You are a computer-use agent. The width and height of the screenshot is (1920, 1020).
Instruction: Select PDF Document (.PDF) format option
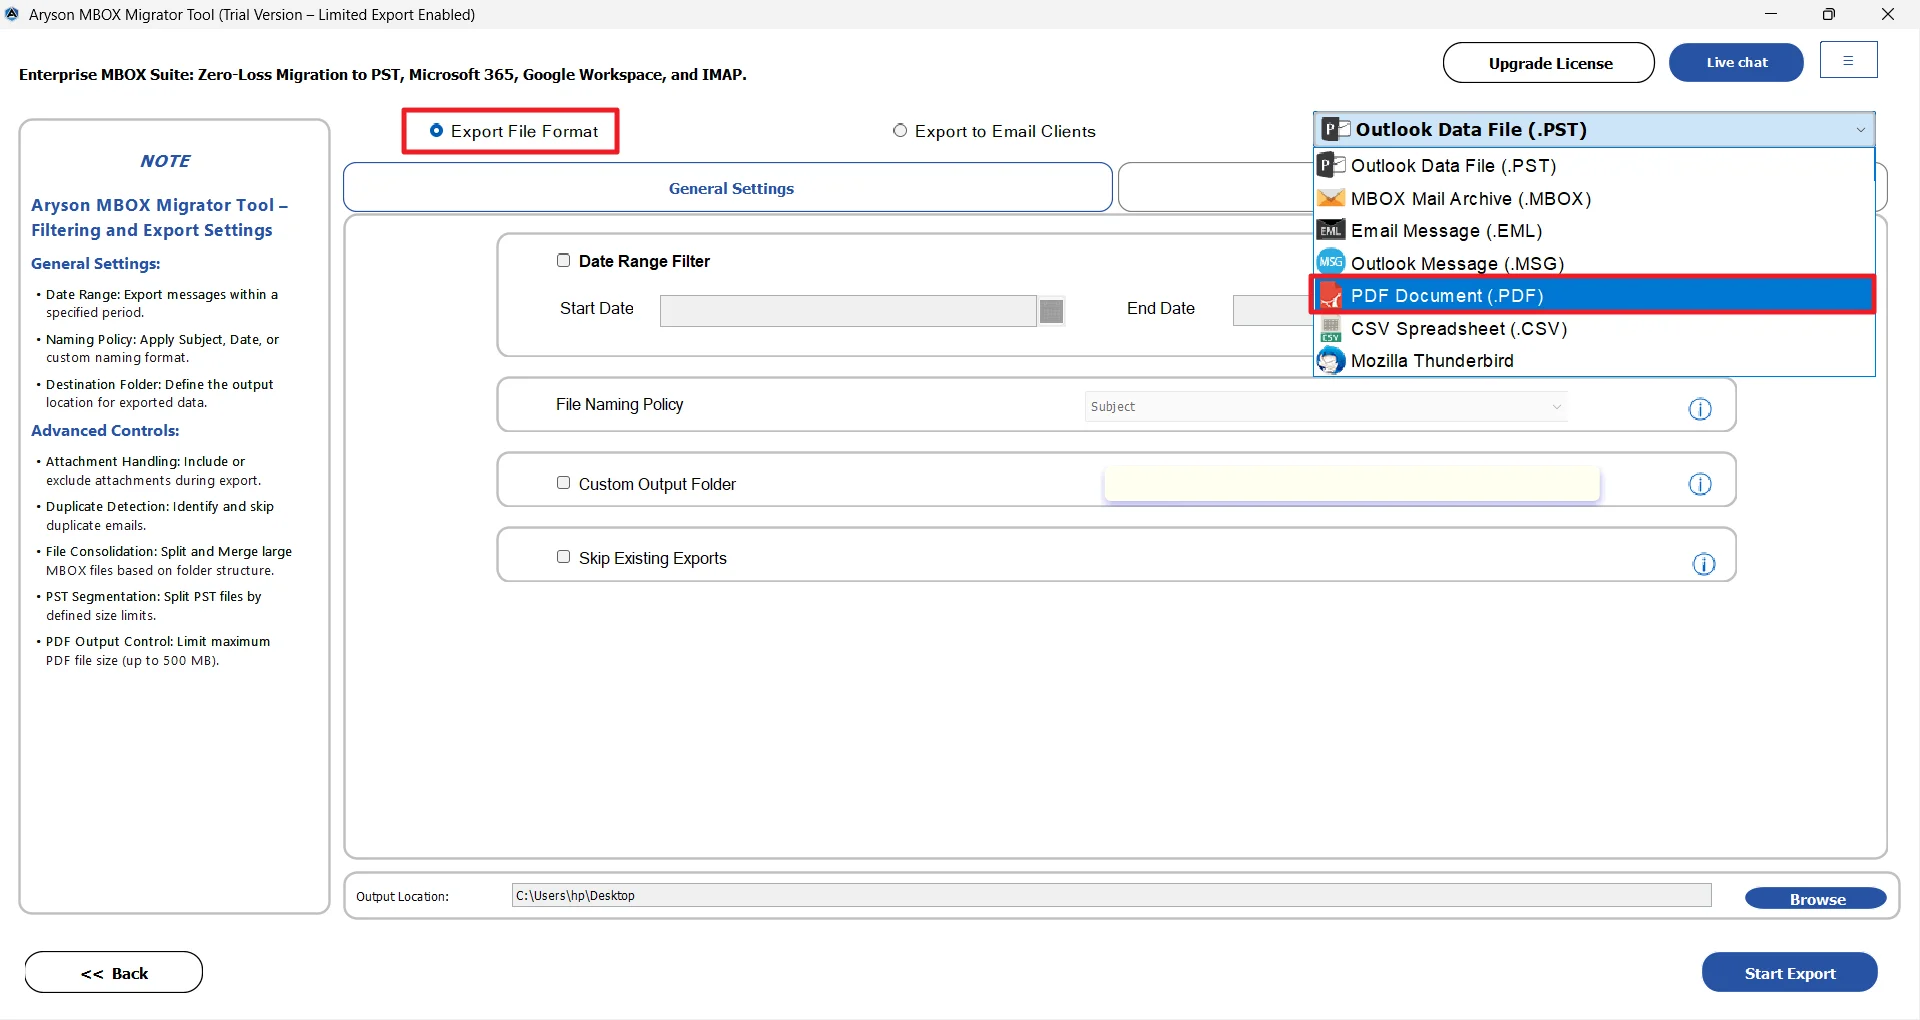1592,295
